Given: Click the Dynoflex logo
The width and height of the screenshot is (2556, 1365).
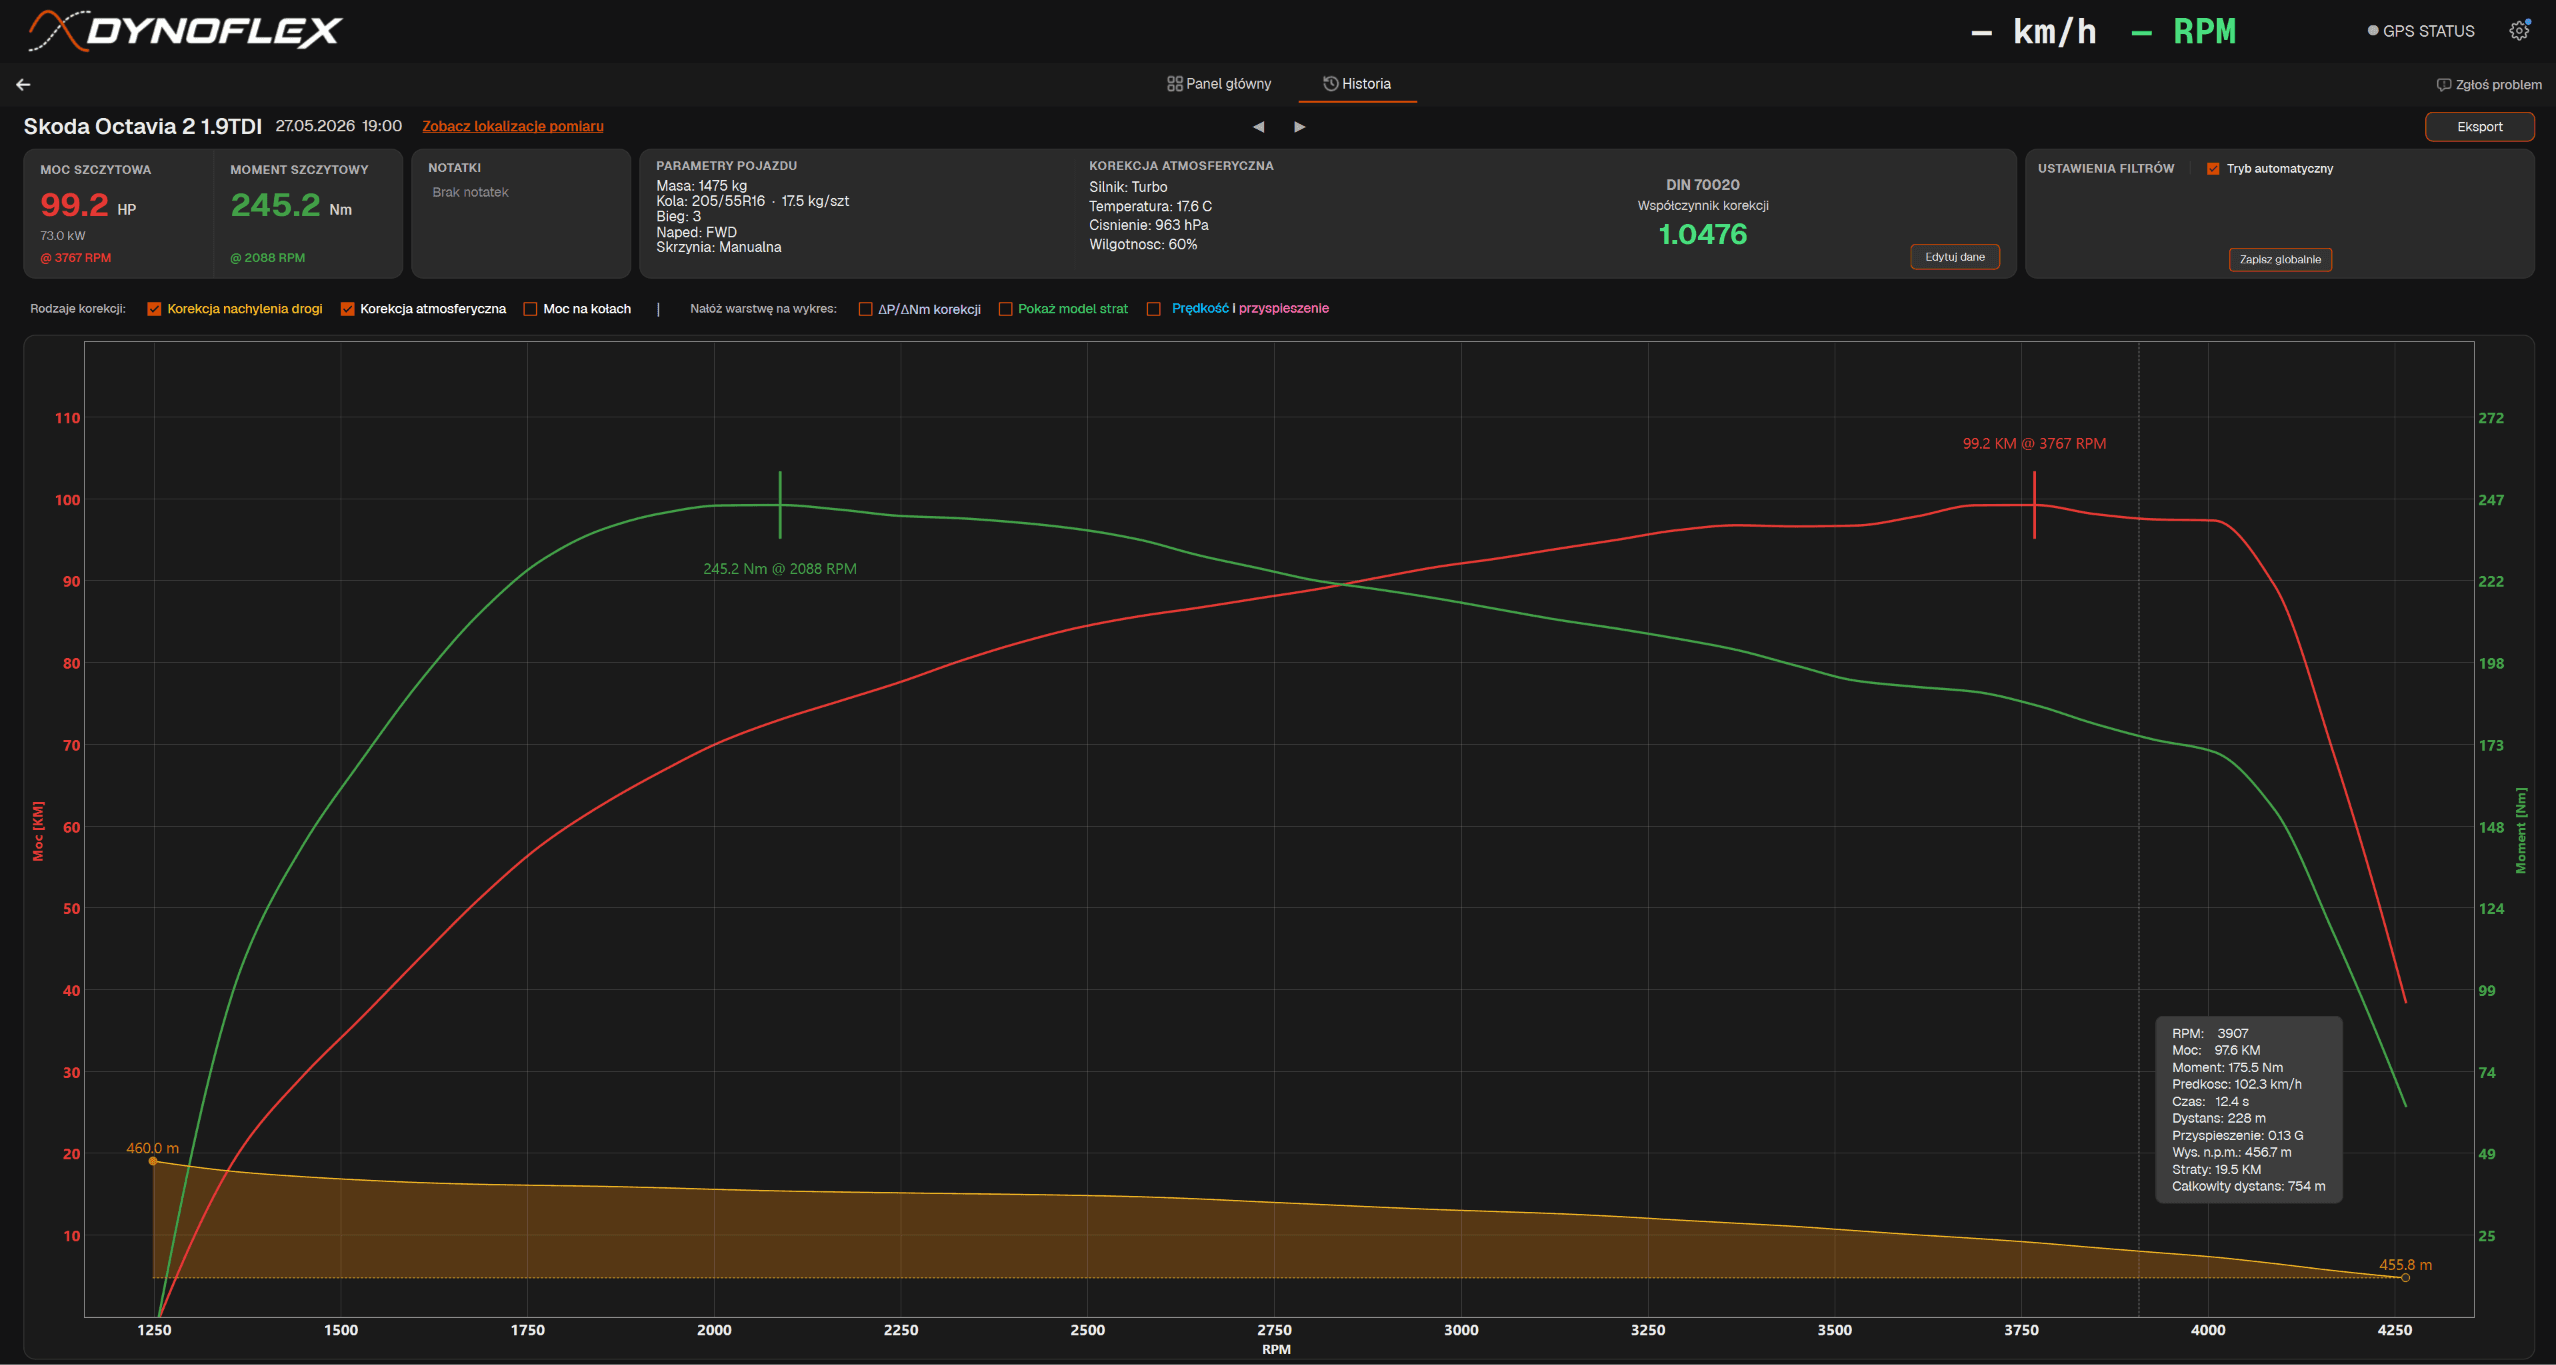Looking at the screenshot, I should 186,31.
